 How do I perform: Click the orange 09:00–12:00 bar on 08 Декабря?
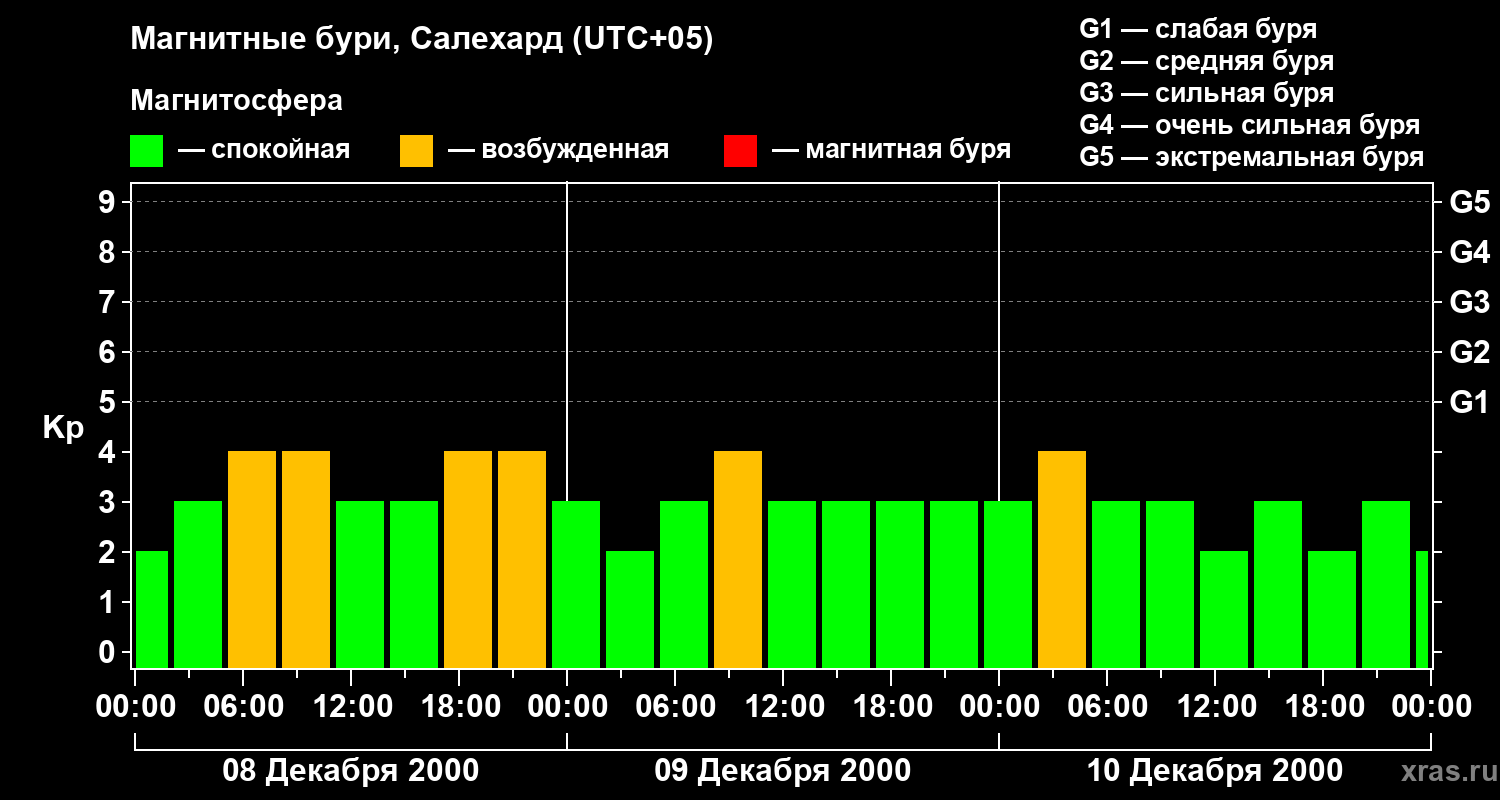[x=306, y=559]
